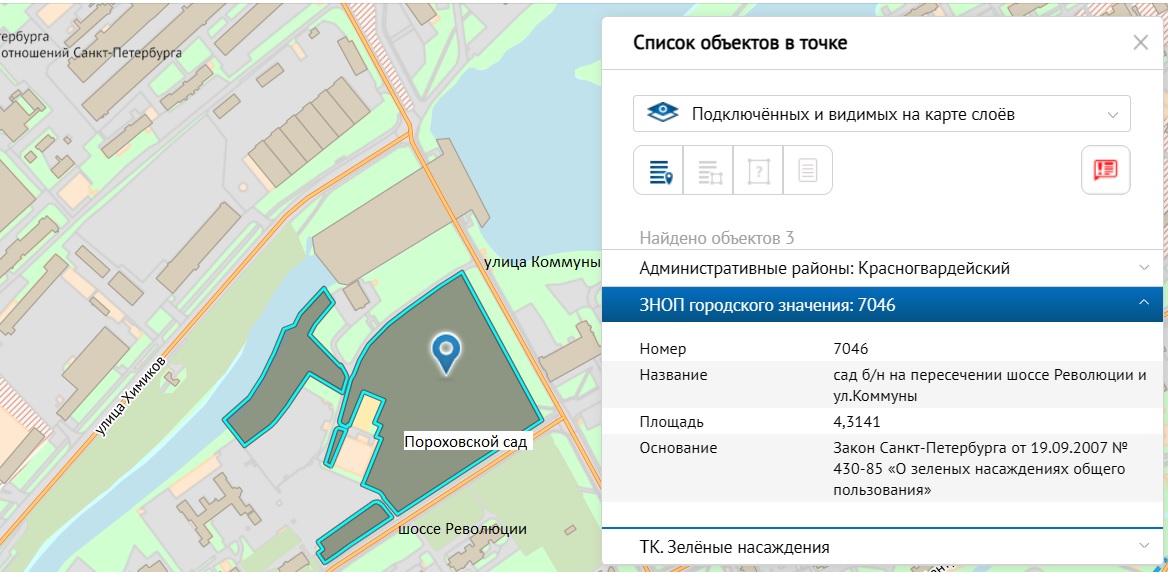Click the Номер value 7046

pyautogui.click(x=850, y=349)
